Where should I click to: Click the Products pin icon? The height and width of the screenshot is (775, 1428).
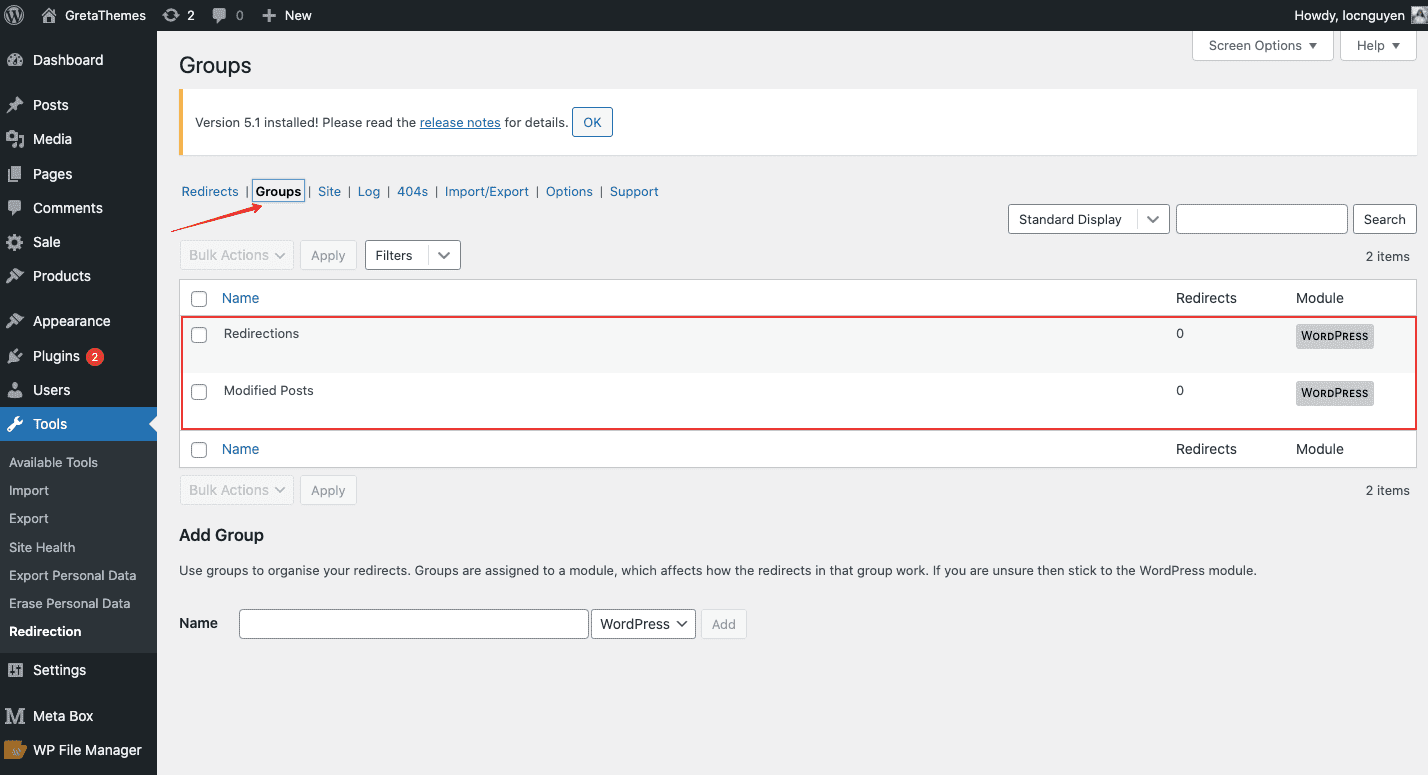[x=15, y=276]
